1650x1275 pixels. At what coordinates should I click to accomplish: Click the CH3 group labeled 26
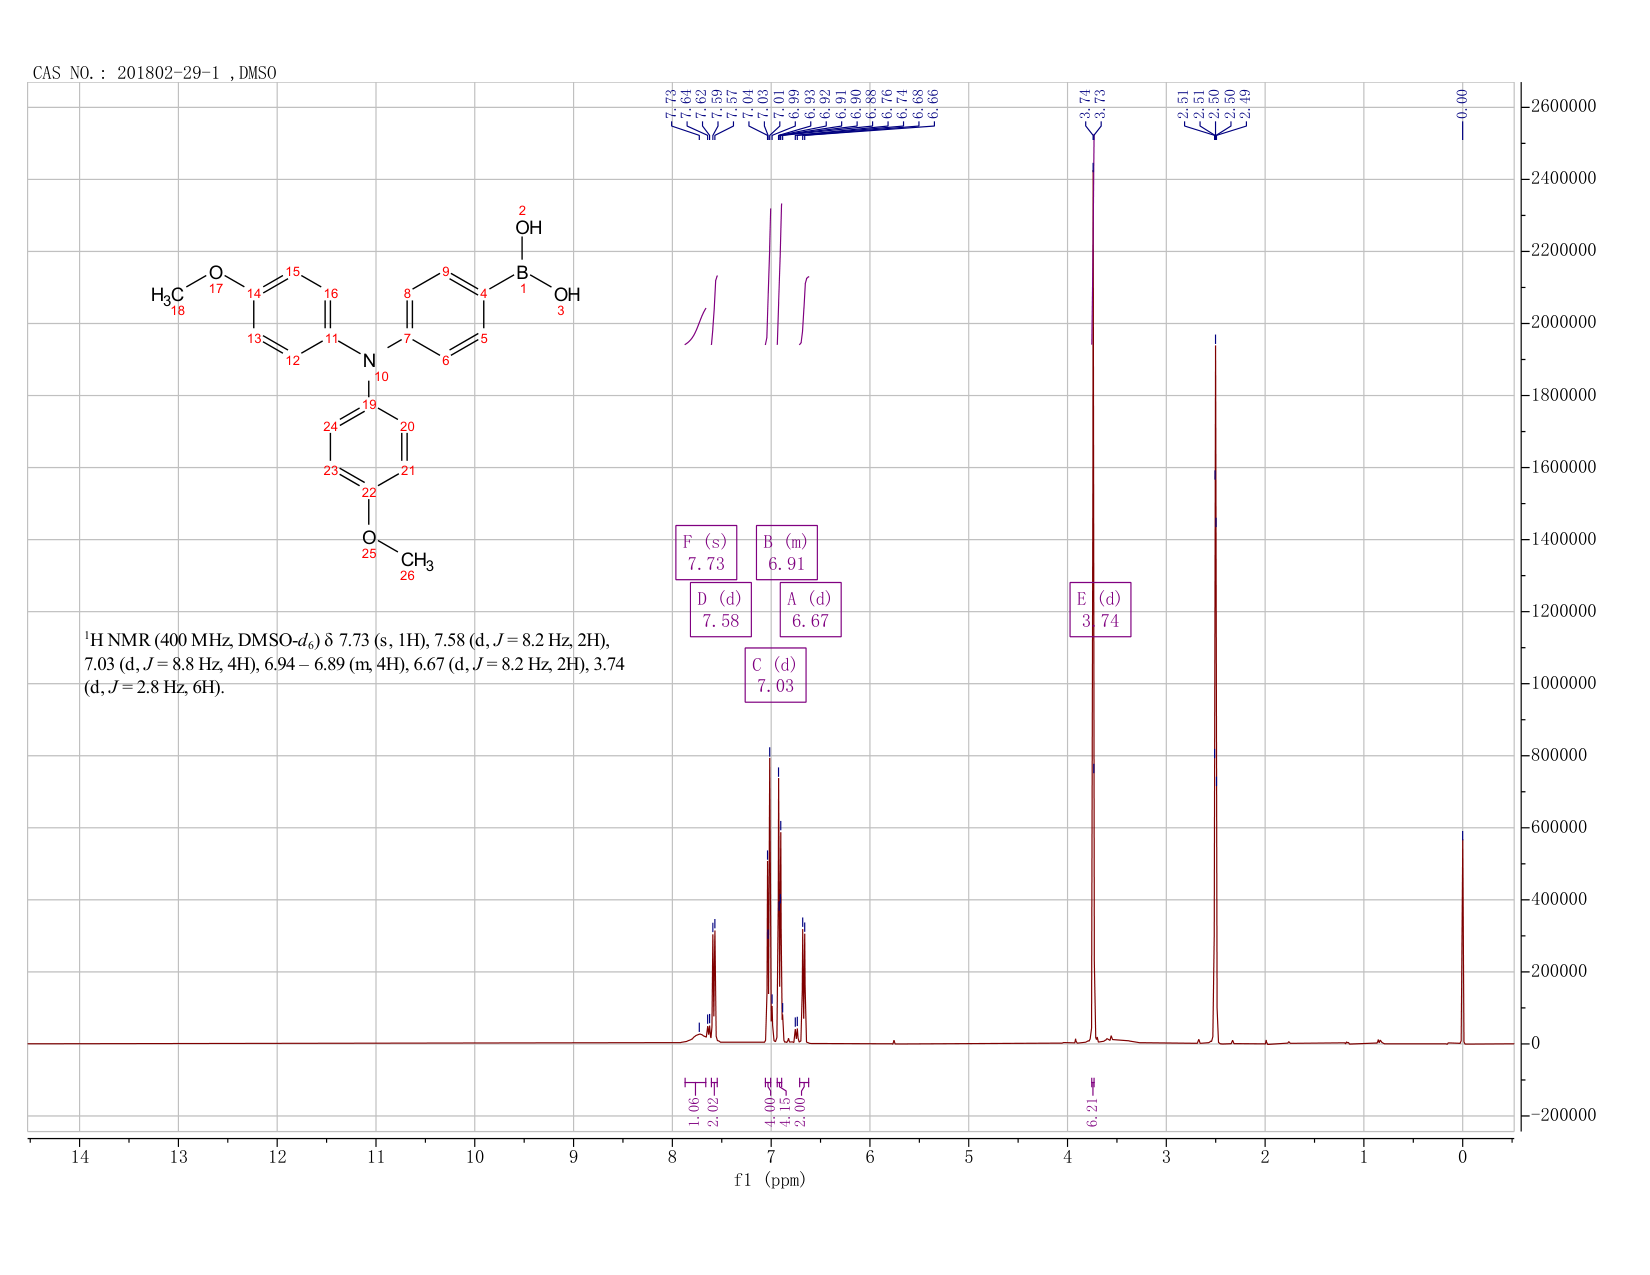417,561
